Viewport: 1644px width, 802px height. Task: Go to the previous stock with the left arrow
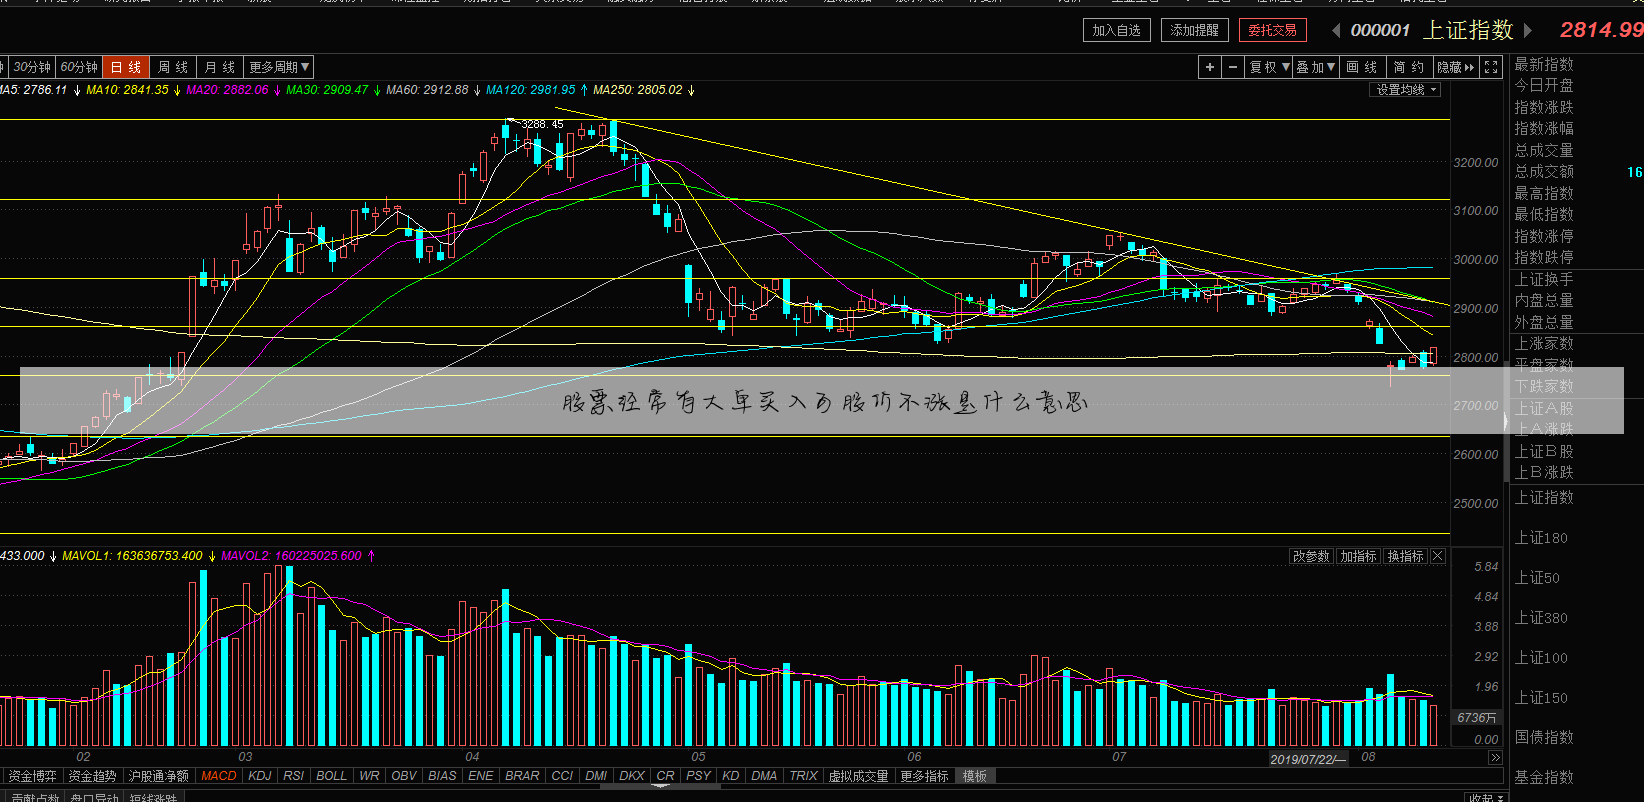click(x=1335, y=31)
